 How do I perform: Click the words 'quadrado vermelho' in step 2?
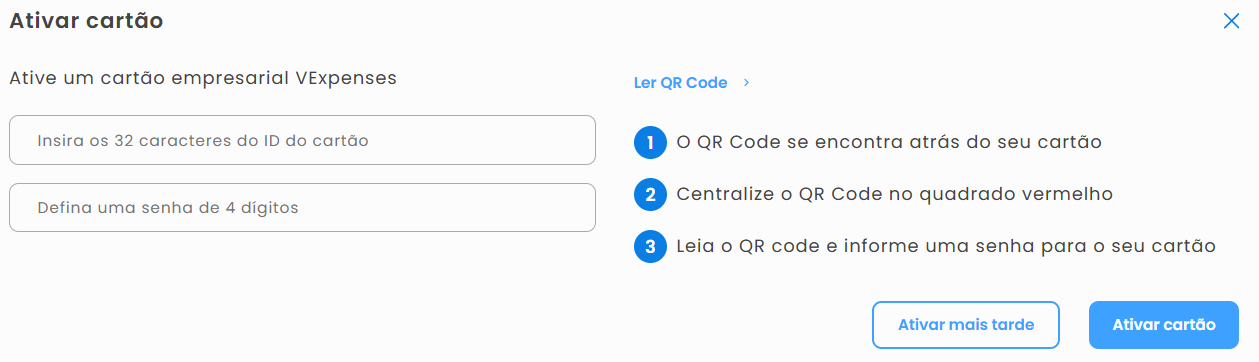point(1018,194)
